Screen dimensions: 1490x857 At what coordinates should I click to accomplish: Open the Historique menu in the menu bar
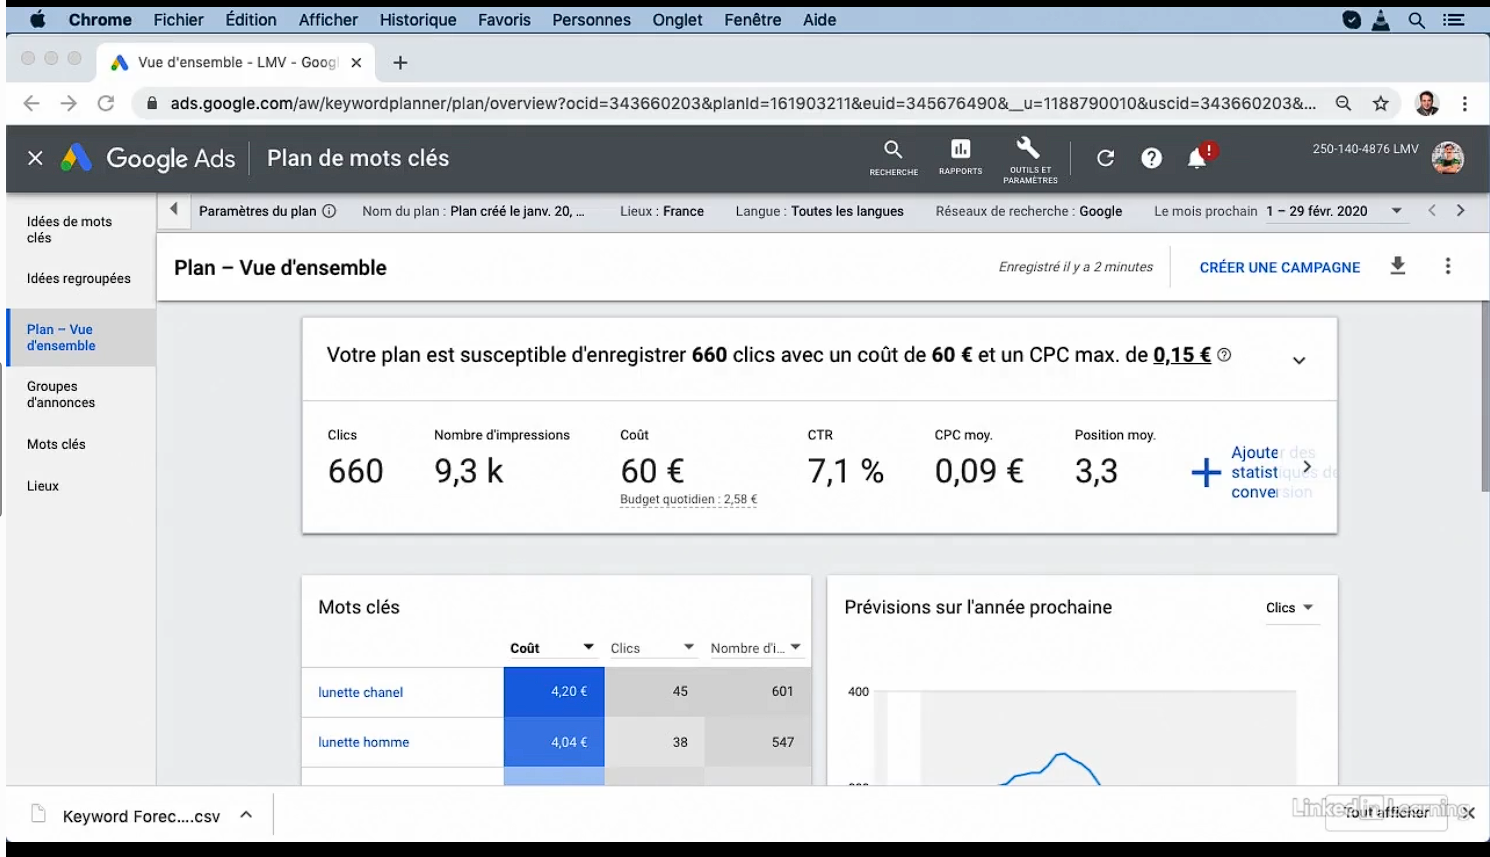tap(417, 20)
